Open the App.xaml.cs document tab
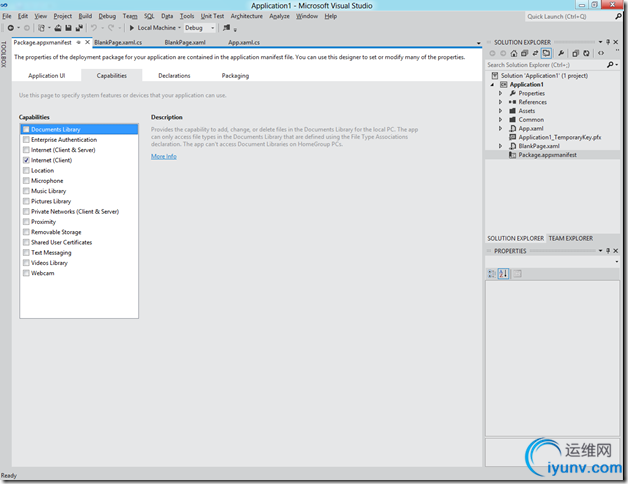This screenshot has width=628, height=484. (244, 42)
